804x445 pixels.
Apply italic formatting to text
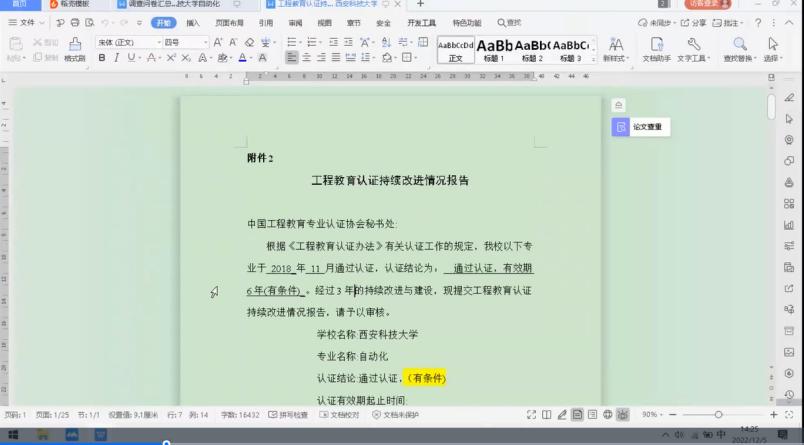[116, 58]
